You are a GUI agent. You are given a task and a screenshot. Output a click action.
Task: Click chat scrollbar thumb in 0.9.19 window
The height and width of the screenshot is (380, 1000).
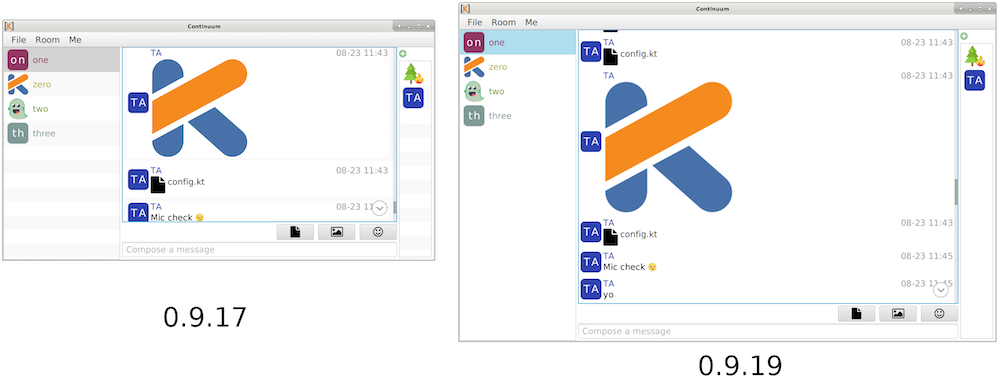click(x=955, y=192)
